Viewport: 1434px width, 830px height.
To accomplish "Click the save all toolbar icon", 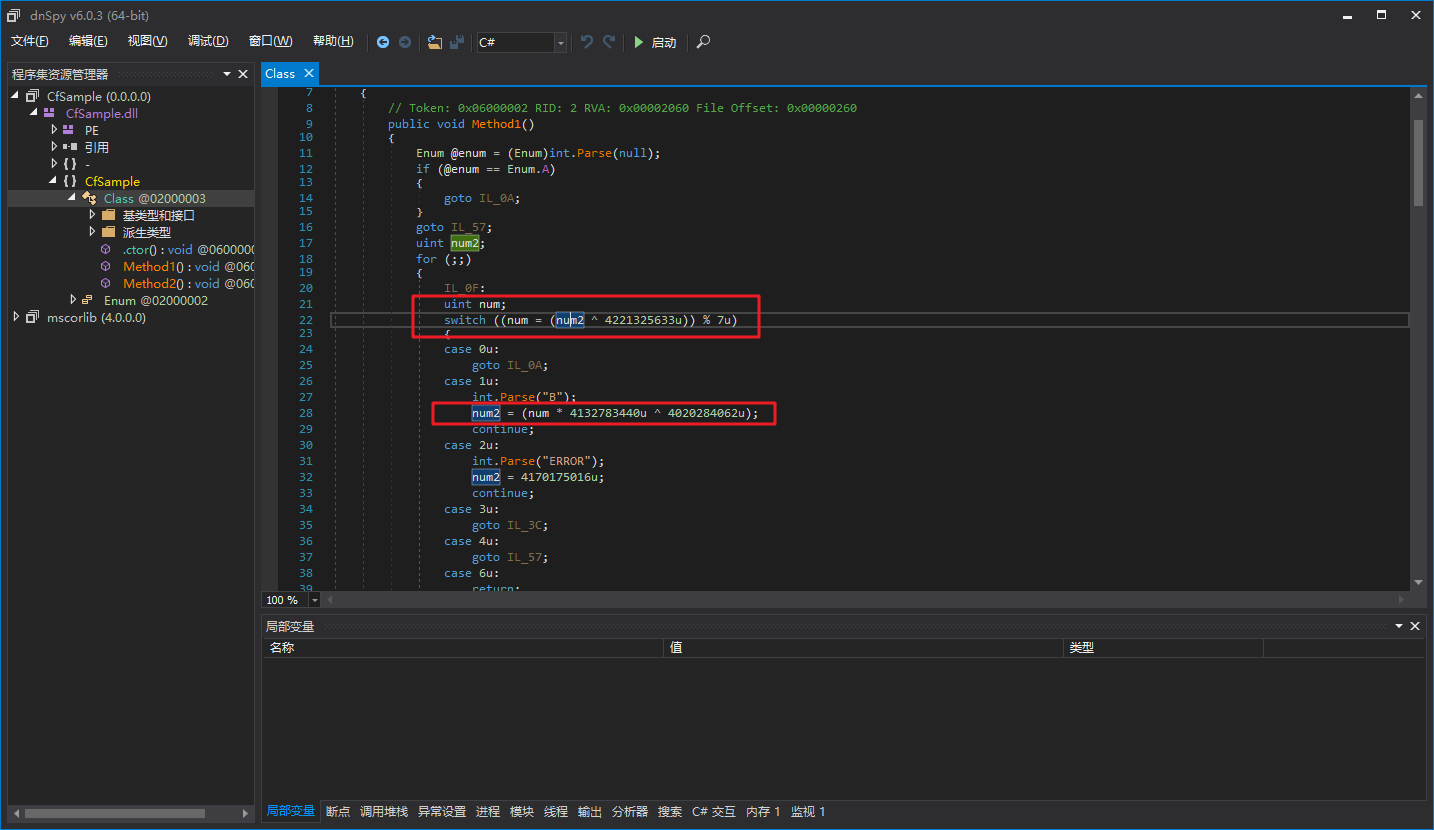I will point(457,42).
